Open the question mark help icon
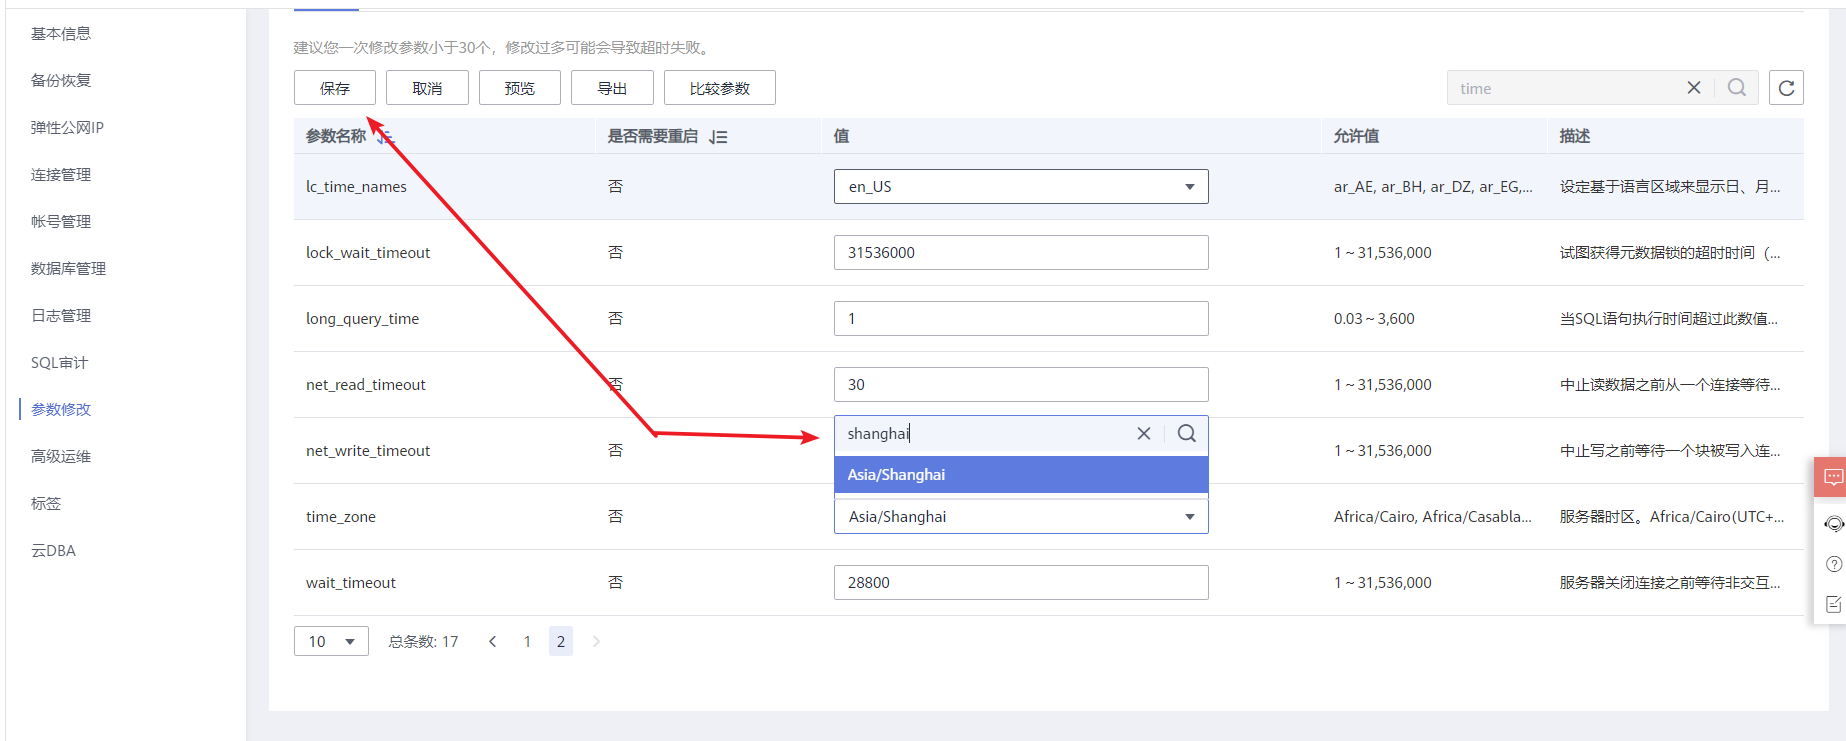 coord(1833,564)
